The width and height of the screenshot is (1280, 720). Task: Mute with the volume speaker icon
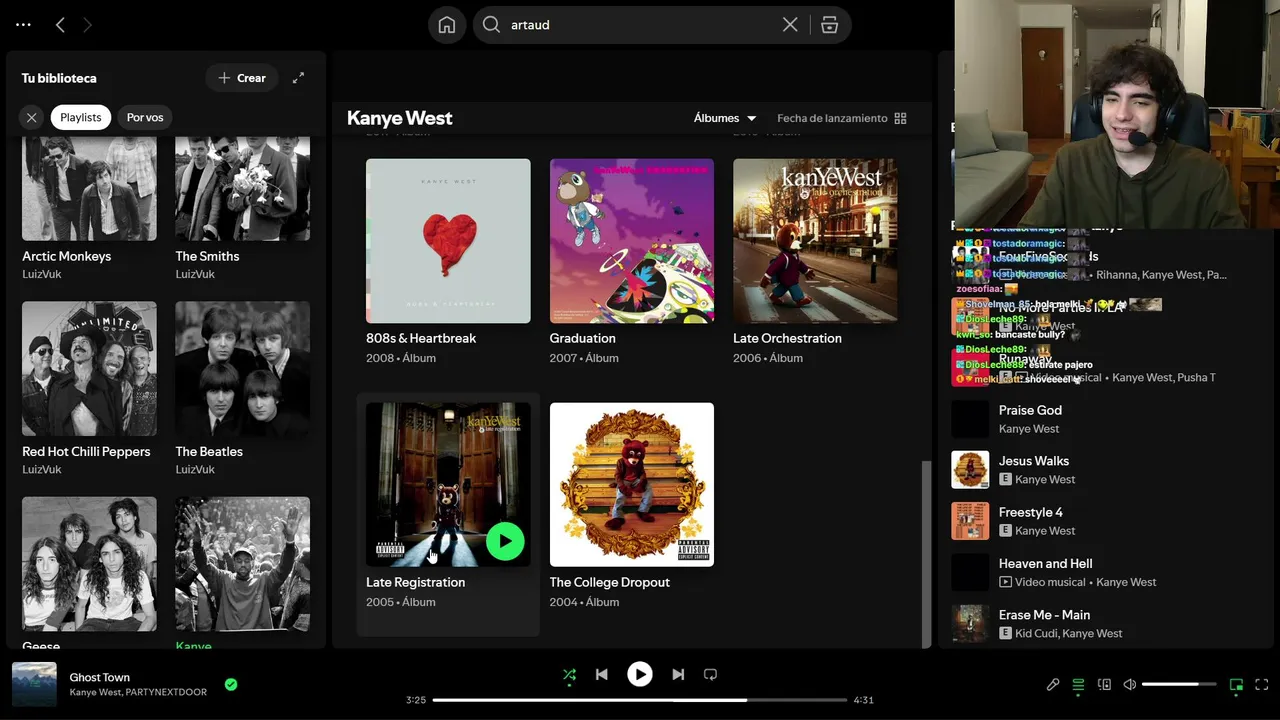[1130, 685]
